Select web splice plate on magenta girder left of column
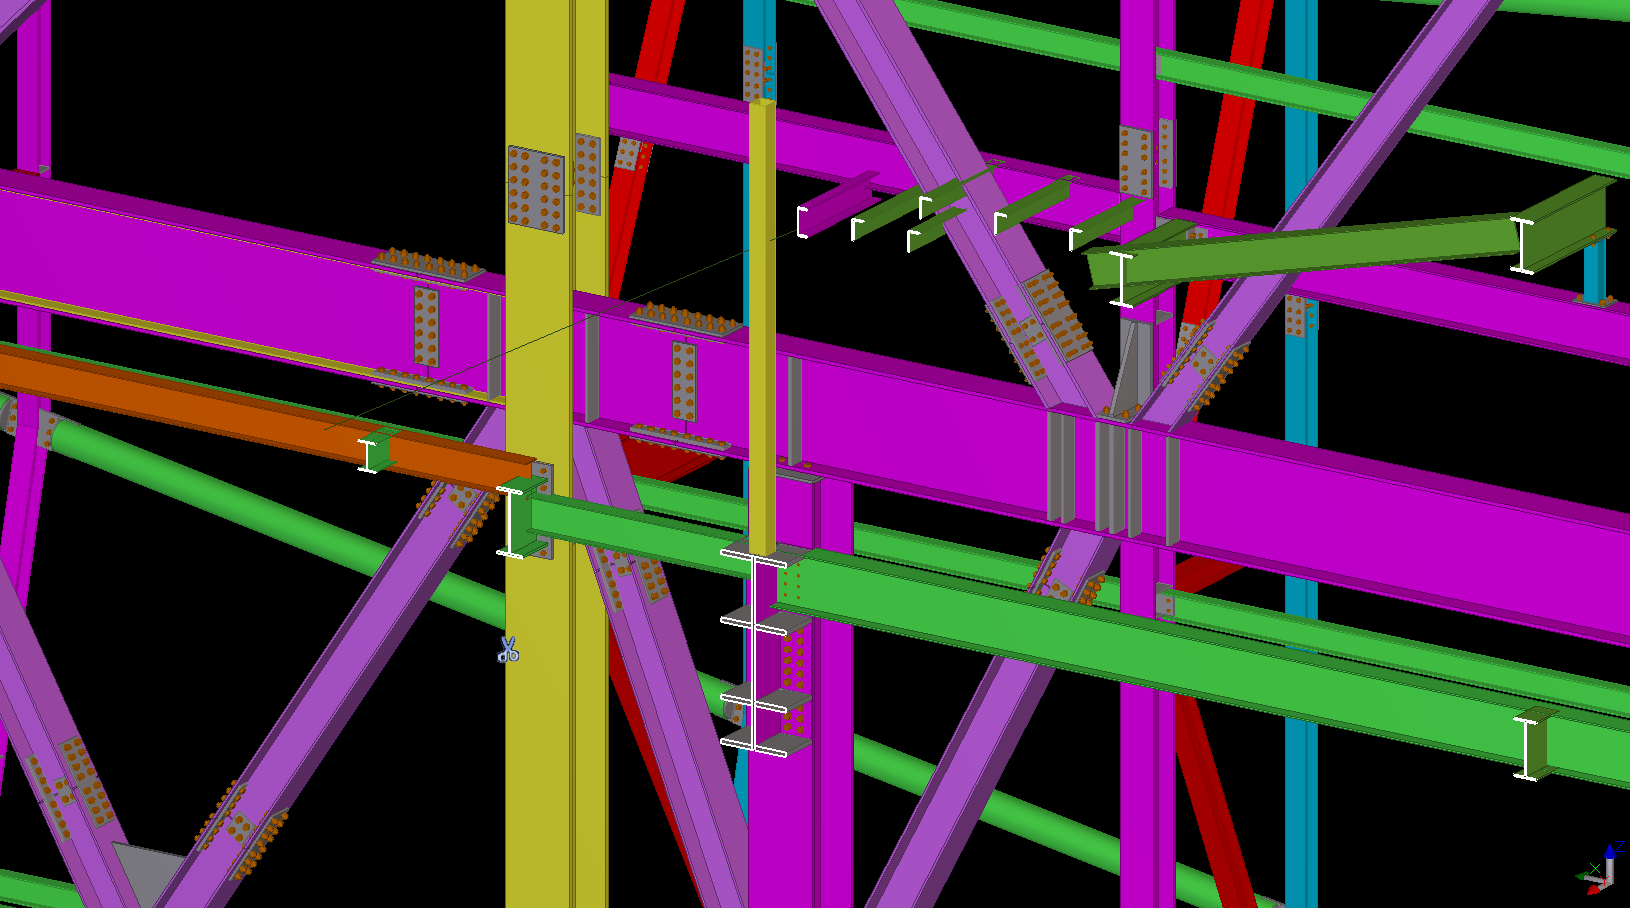1630x908 pixels. tap(426, 326)
